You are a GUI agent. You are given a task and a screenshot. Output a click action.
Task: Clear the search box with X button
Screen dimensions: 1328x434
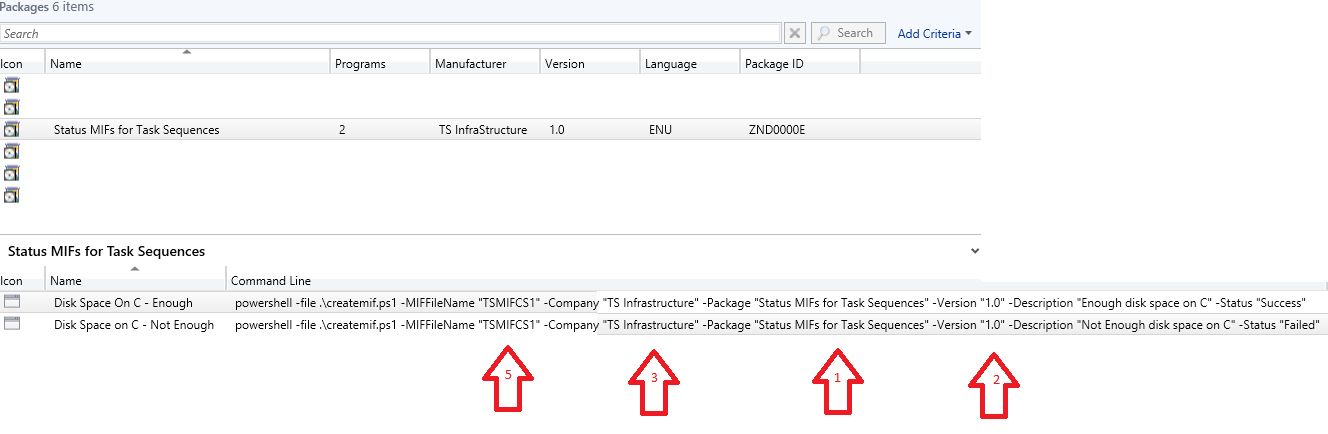click(x=795, y=33)
